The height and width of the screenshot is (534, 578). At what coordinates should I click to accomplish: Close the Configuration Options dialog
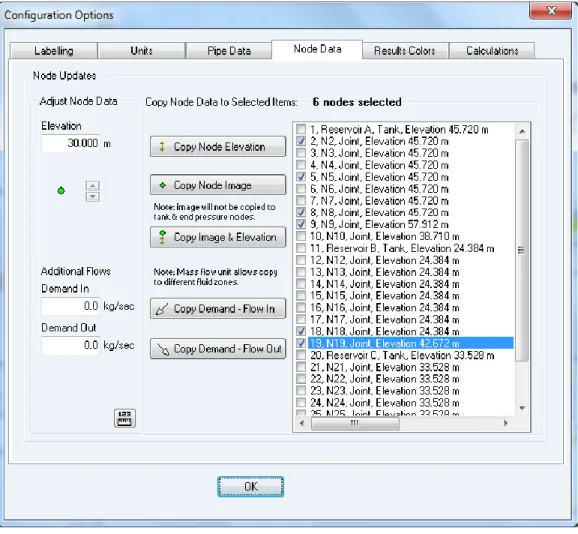[x=551, y=11]
